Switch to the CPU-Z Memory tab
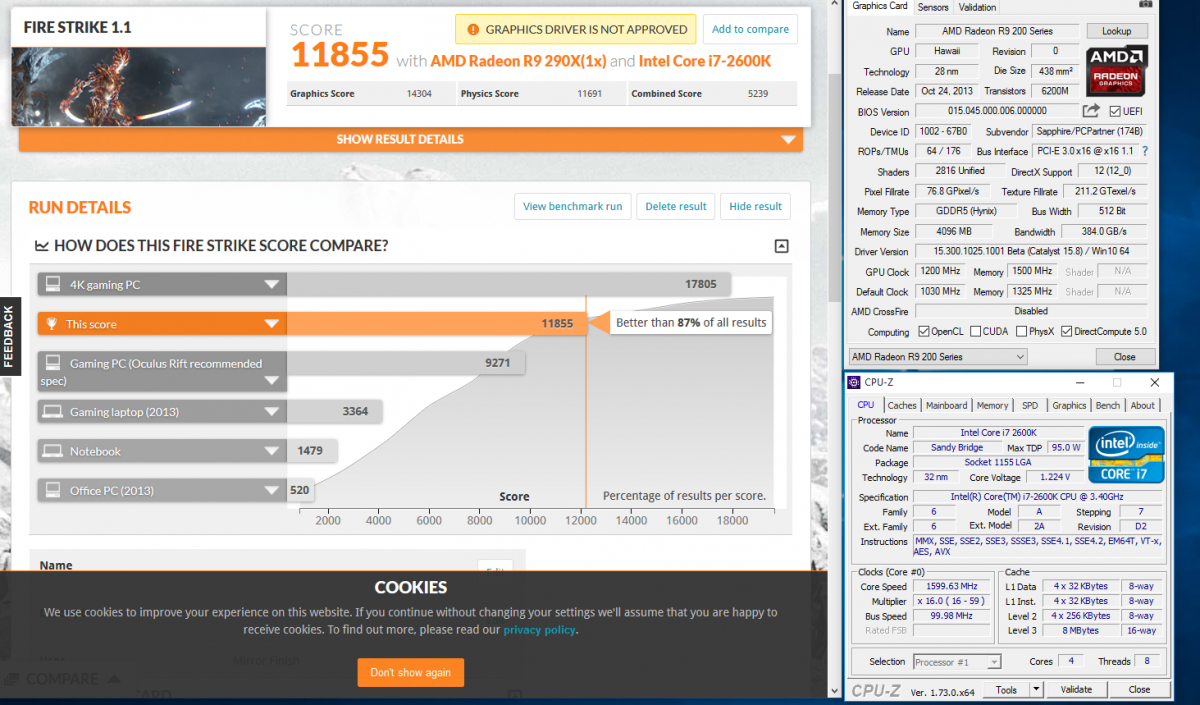 992,405
